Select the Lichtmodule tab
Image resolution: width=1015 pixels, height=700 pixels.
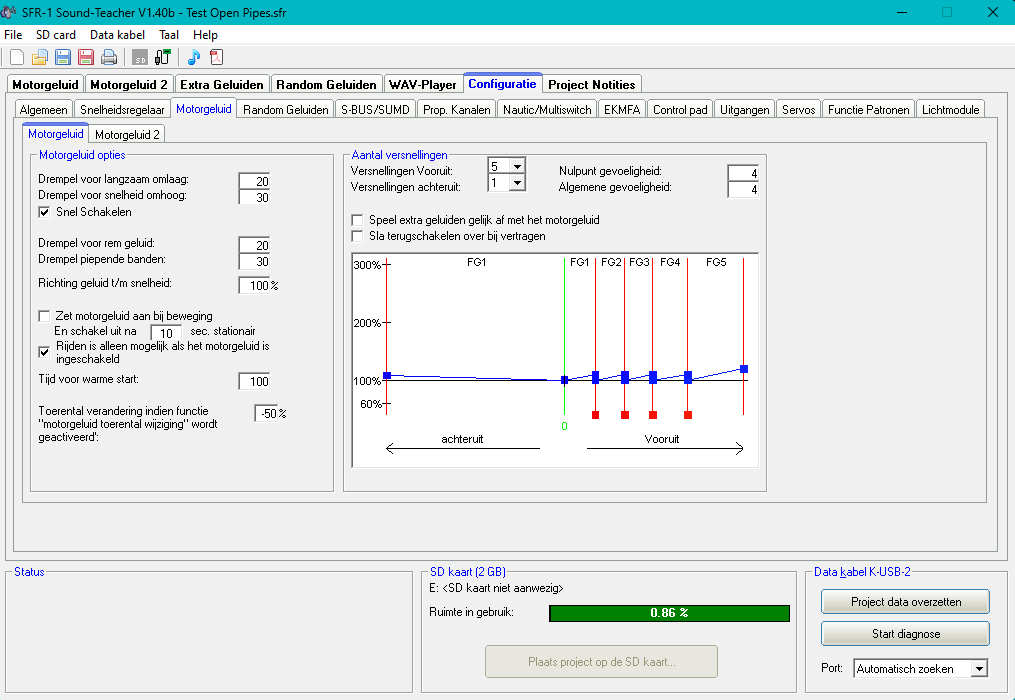950,109
